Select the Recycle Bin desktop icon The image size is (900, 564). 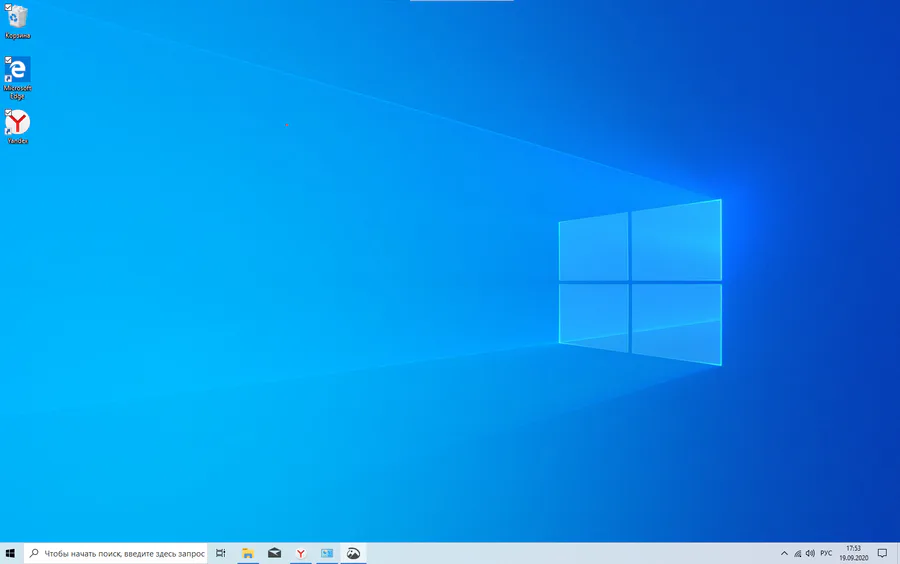pyautogui.click(x=17, y=22)
